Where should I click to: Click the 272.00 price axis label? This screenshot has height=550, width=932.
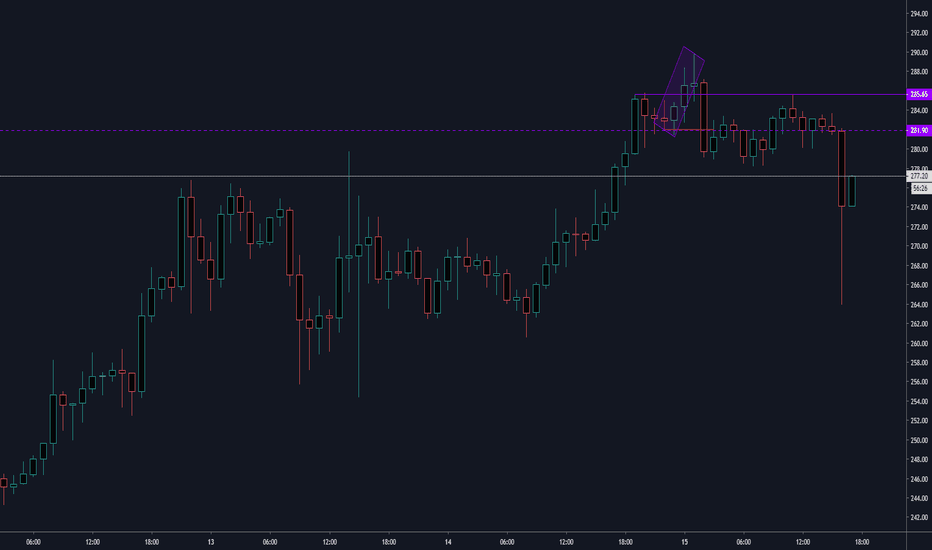pyautogui.click(x=919, y=227)
